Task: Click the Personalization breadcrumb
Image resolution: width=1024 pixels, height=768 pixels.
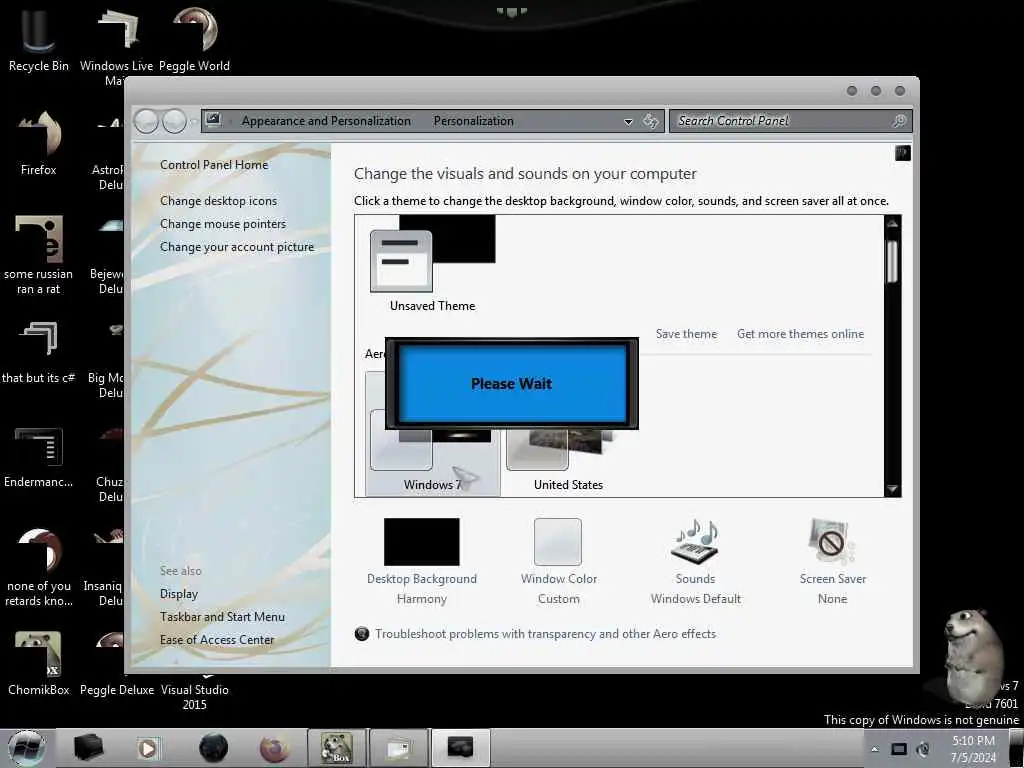Action: point(473,121)
